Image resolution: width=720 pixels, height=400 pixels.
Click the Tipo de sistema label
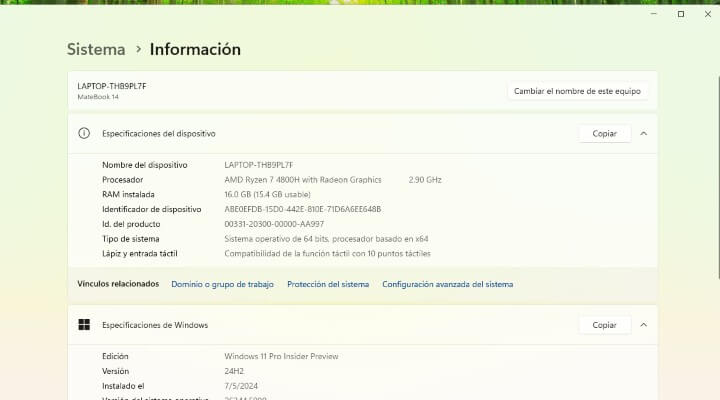tap(130, 239)
